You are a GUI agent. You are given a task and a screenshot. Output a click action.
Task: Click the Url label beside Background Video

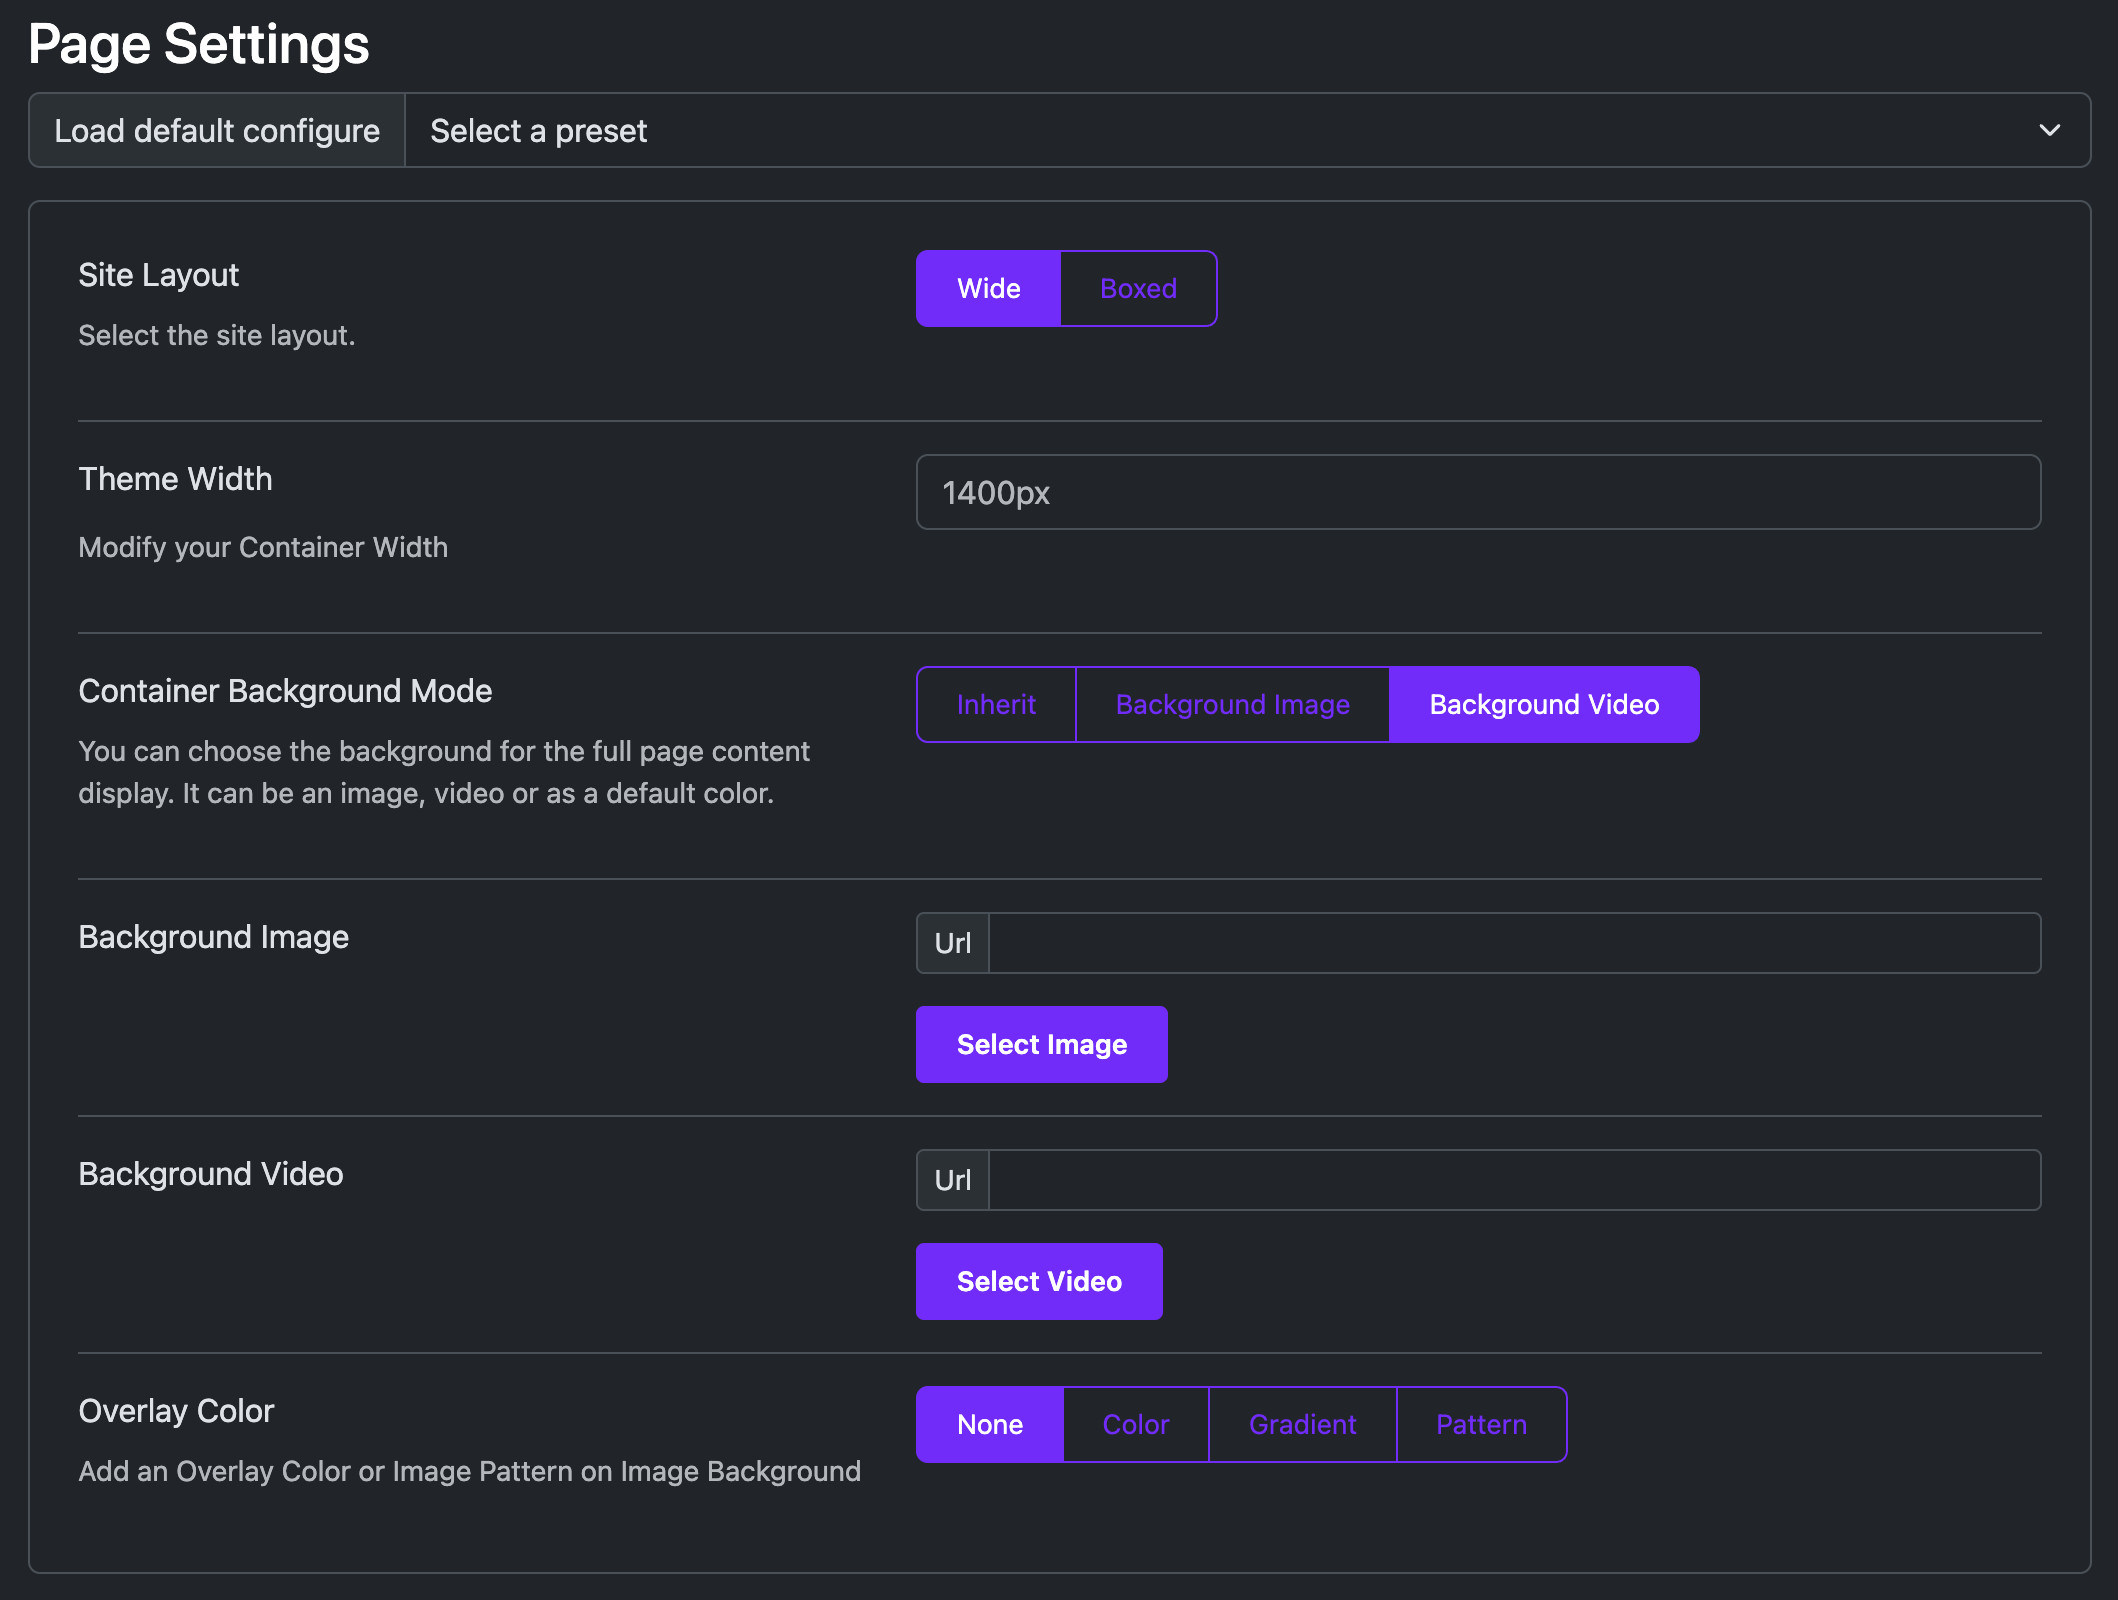pos(952,1179)
